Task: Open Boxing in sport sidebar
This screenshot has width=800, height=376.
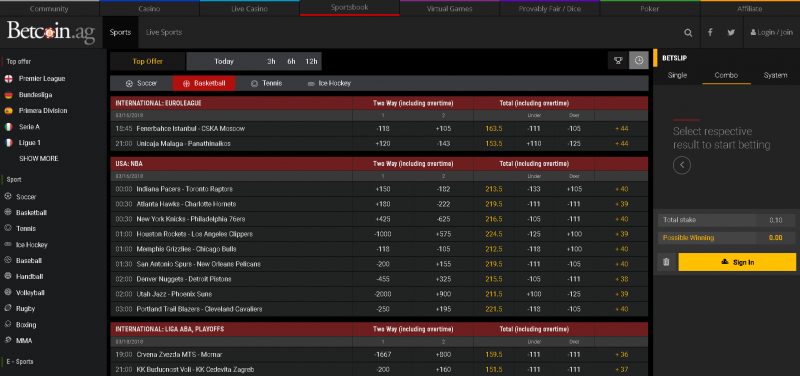Action: tap(26, 324)
